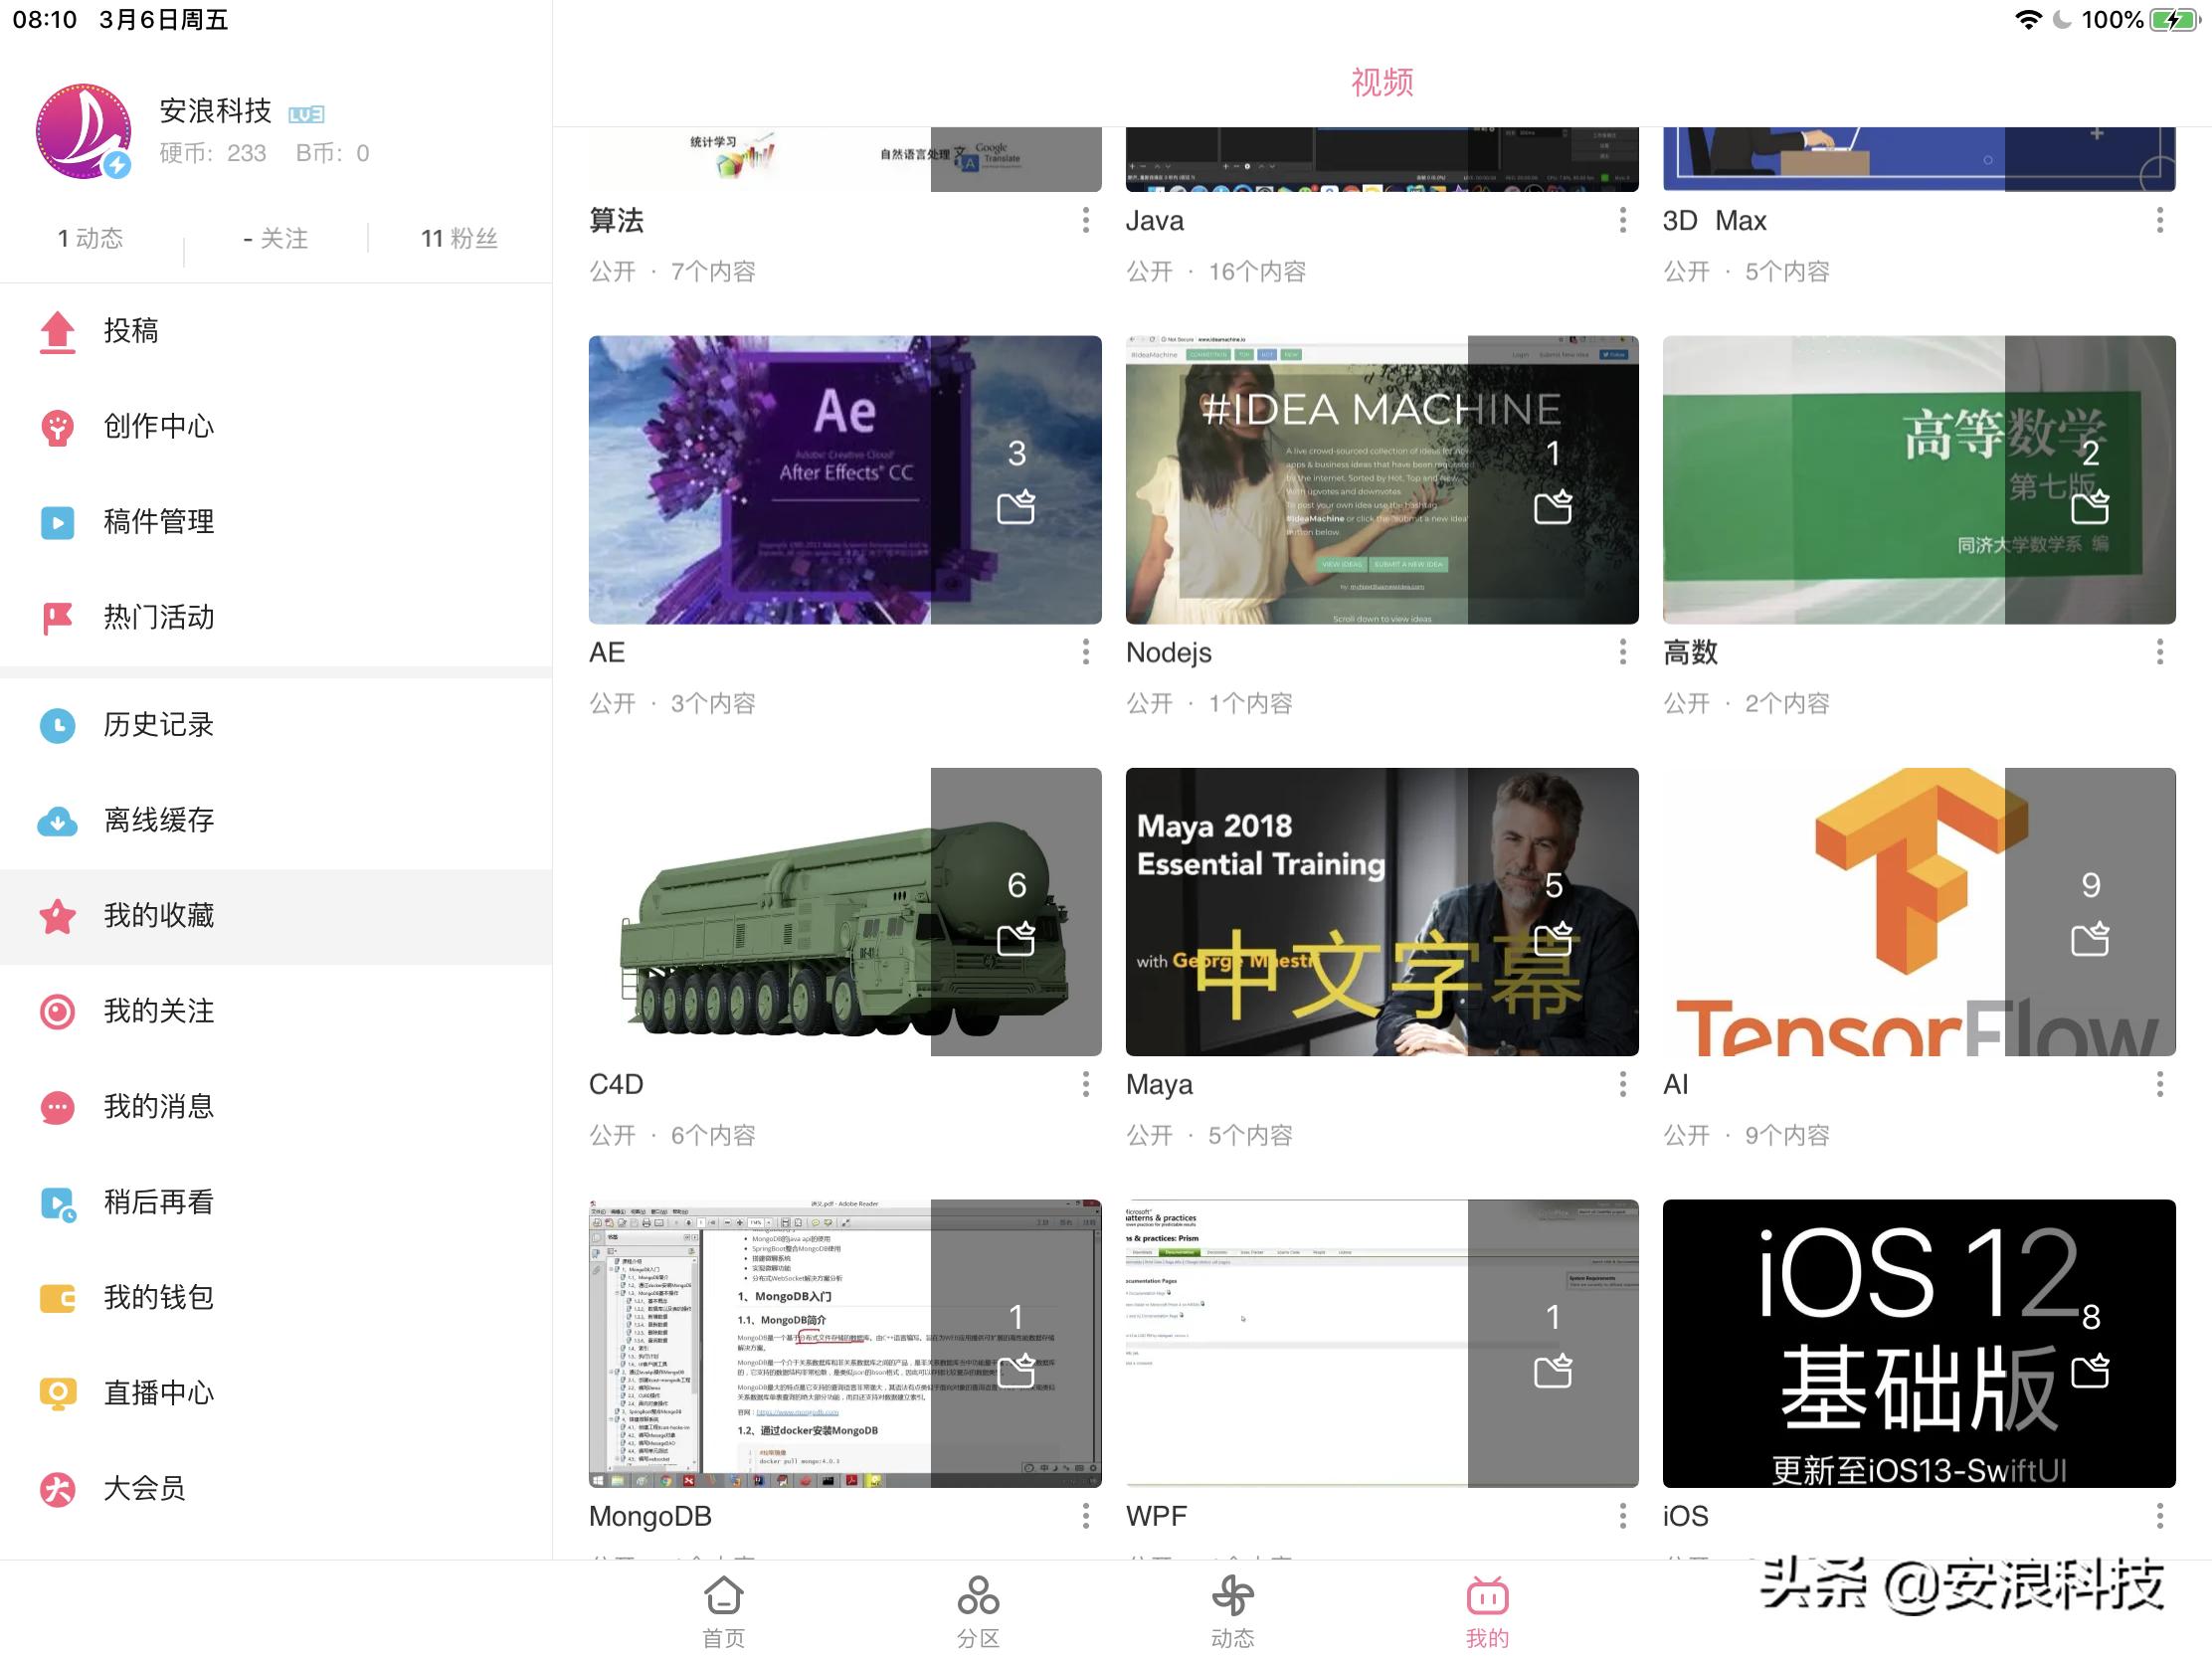View the 11 粉丝 followers count

pos(459,238)
